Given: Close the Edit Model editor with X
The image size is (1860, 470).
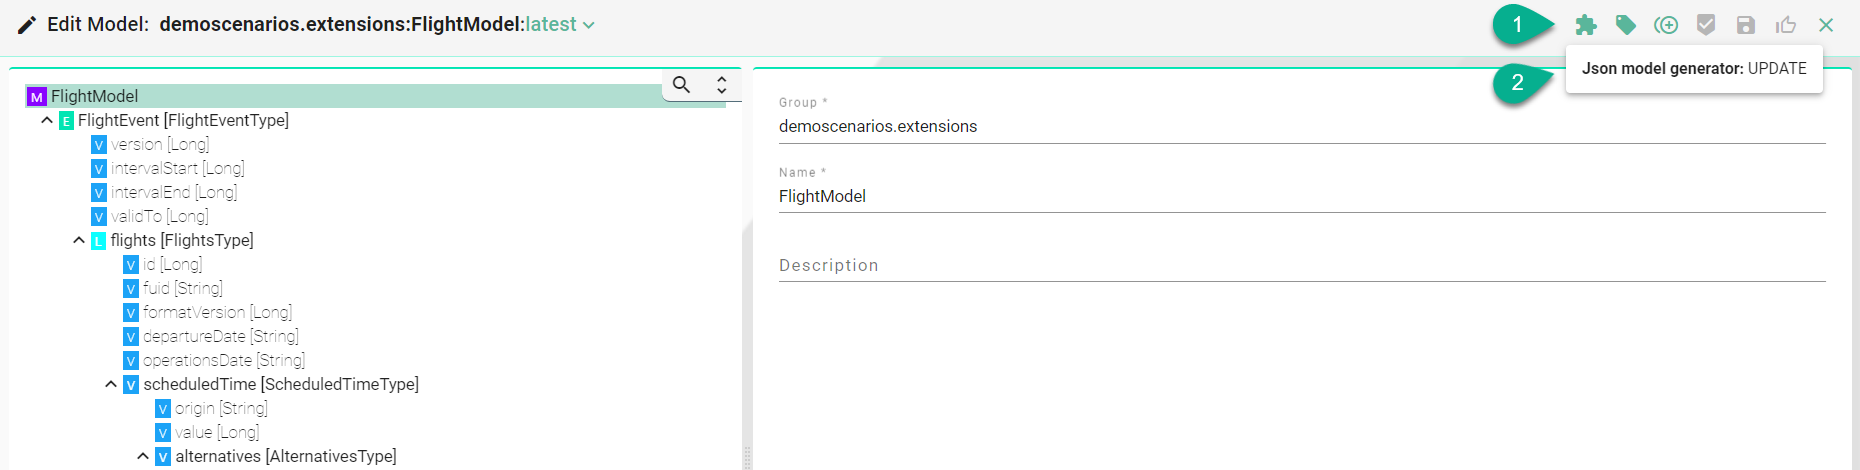Looking at the screenshot, I should 1826,25.
